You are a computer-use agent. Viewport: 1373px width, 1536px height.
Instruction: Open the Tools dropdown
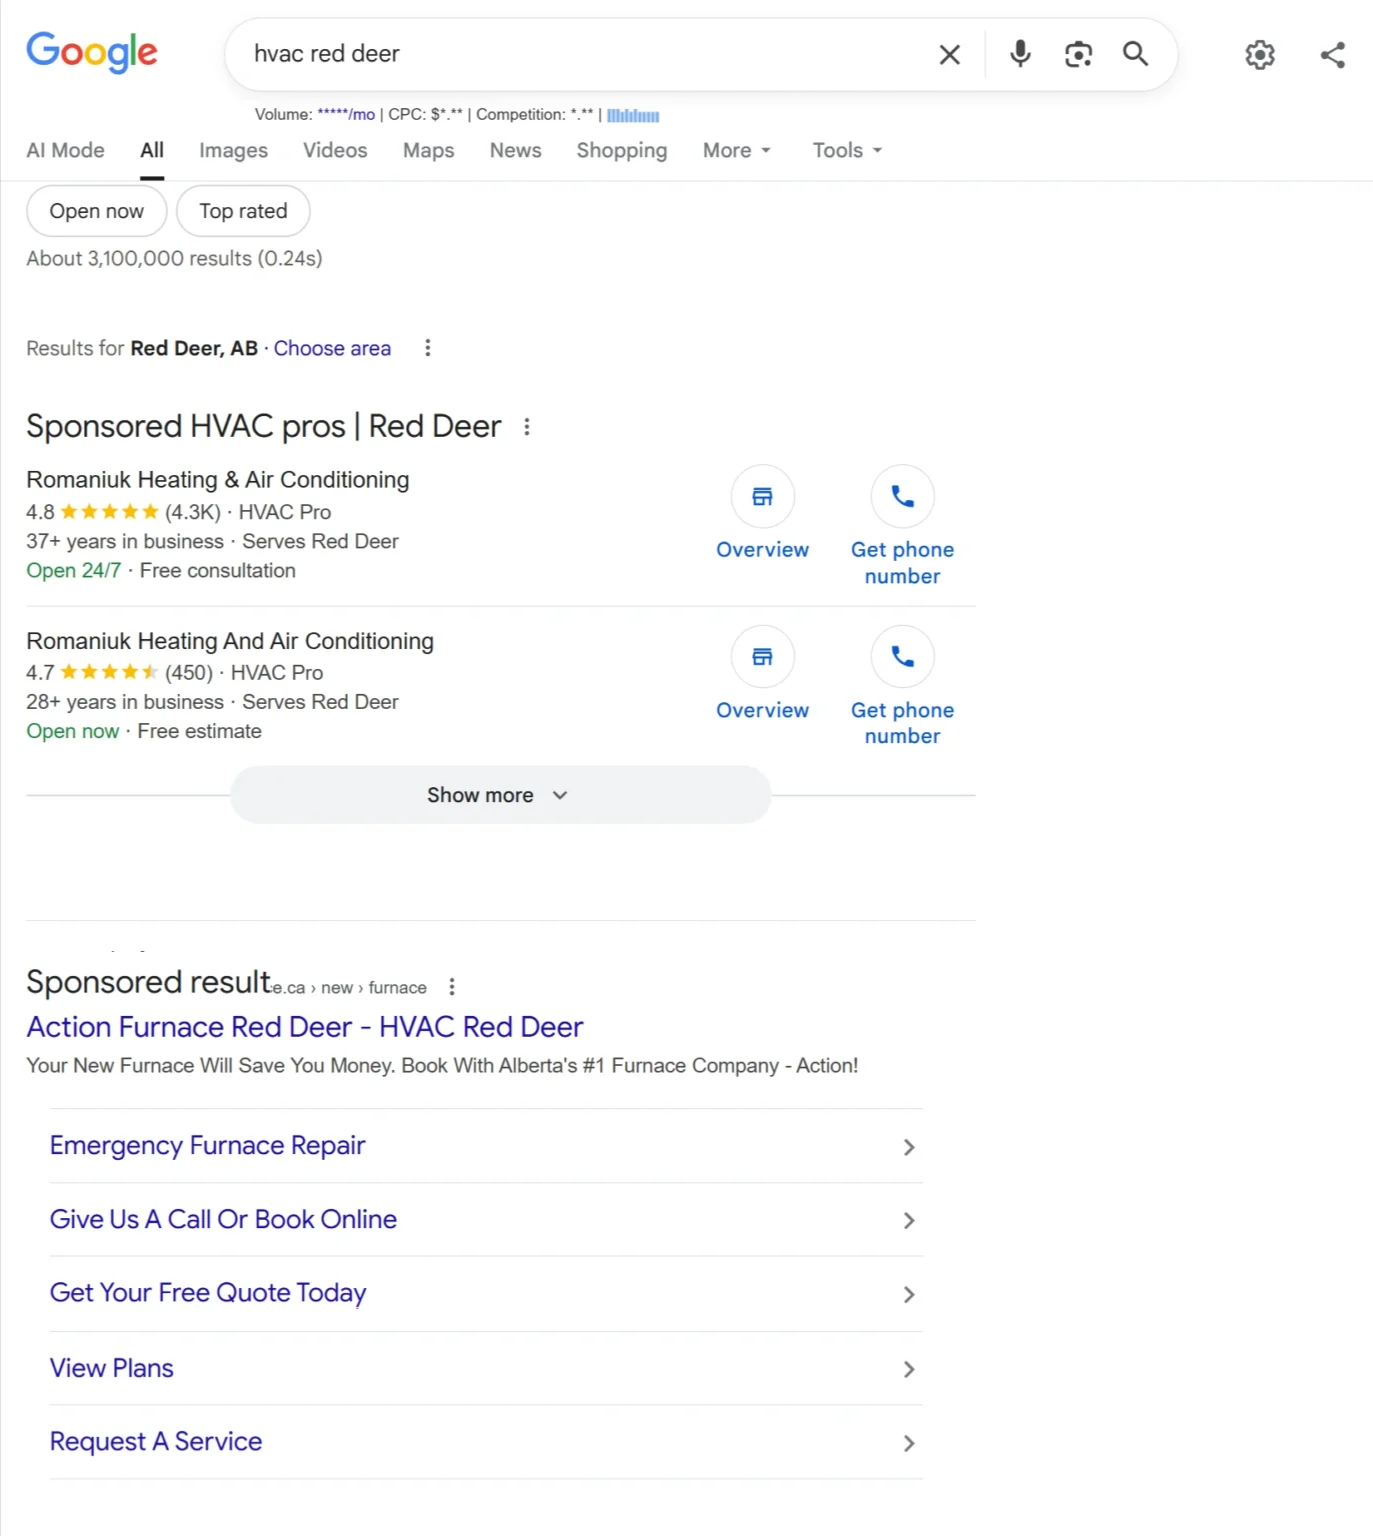(x=845, y=150)
